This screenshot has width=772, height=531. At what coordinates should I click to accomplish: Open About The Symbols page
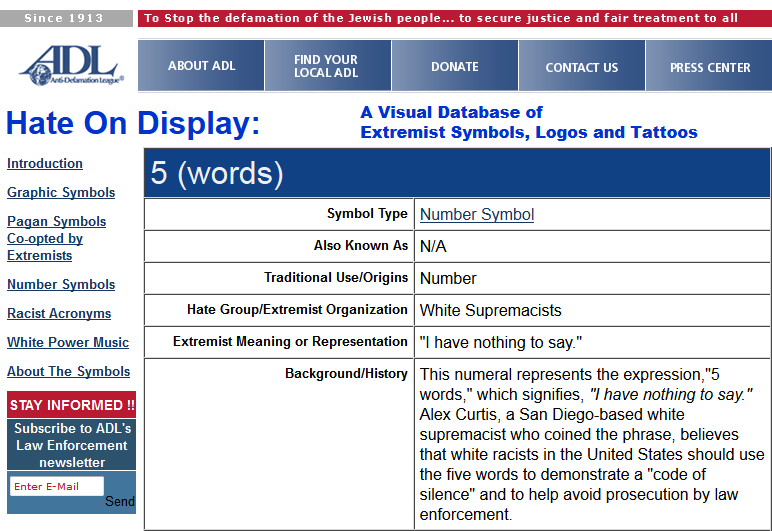[x=69, y=371]
